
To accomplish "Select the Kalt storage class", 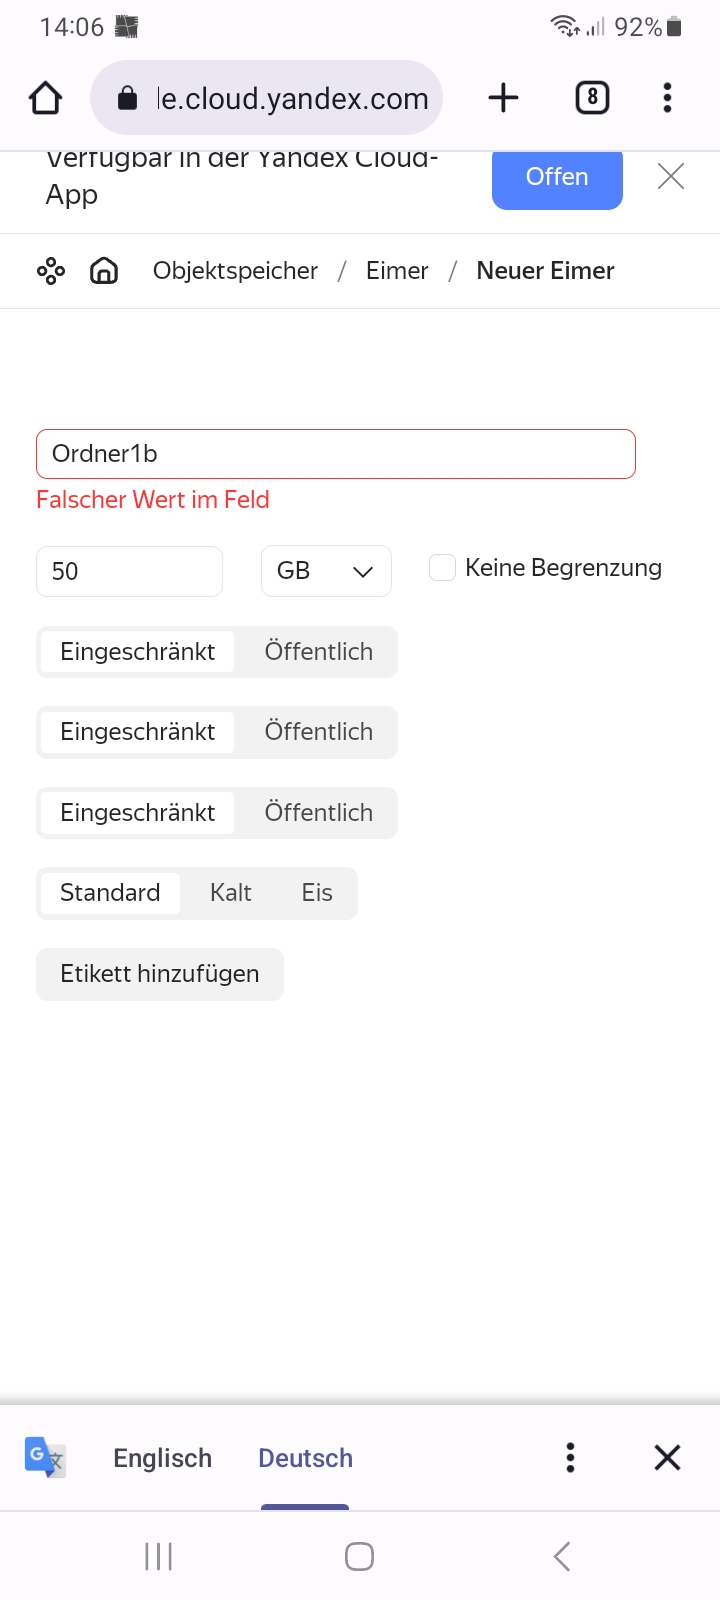I will [x=230, y=892].
